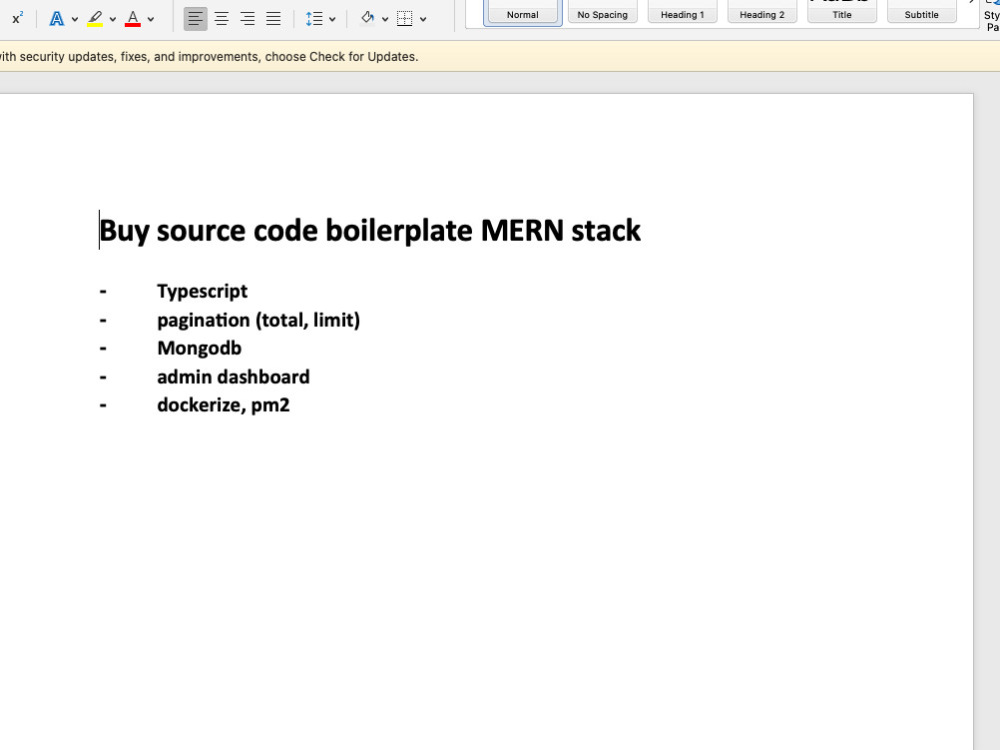Click the 'Mongodb' bullet line
The height and width of the screenshot is (750, 1000).
coord(200,348)
